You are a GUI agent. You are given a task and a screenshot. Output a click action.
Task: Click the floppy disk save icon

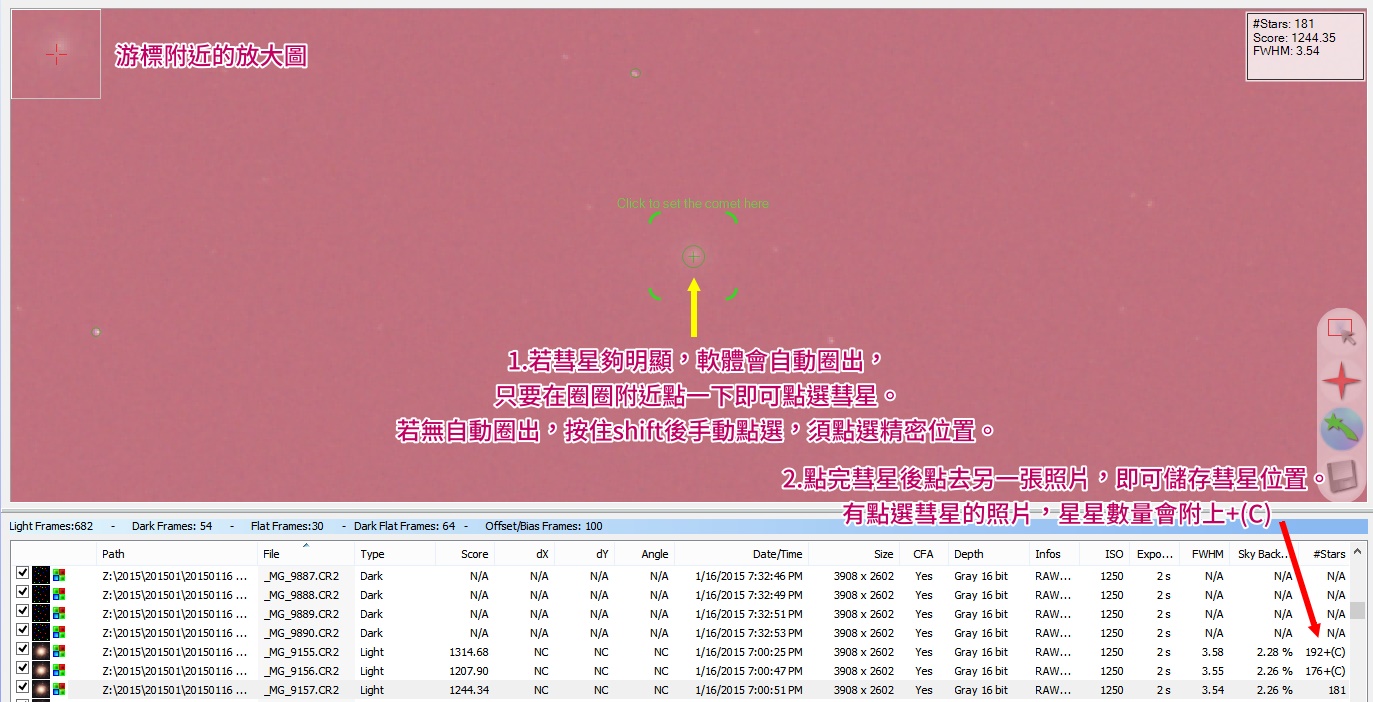1341,477
